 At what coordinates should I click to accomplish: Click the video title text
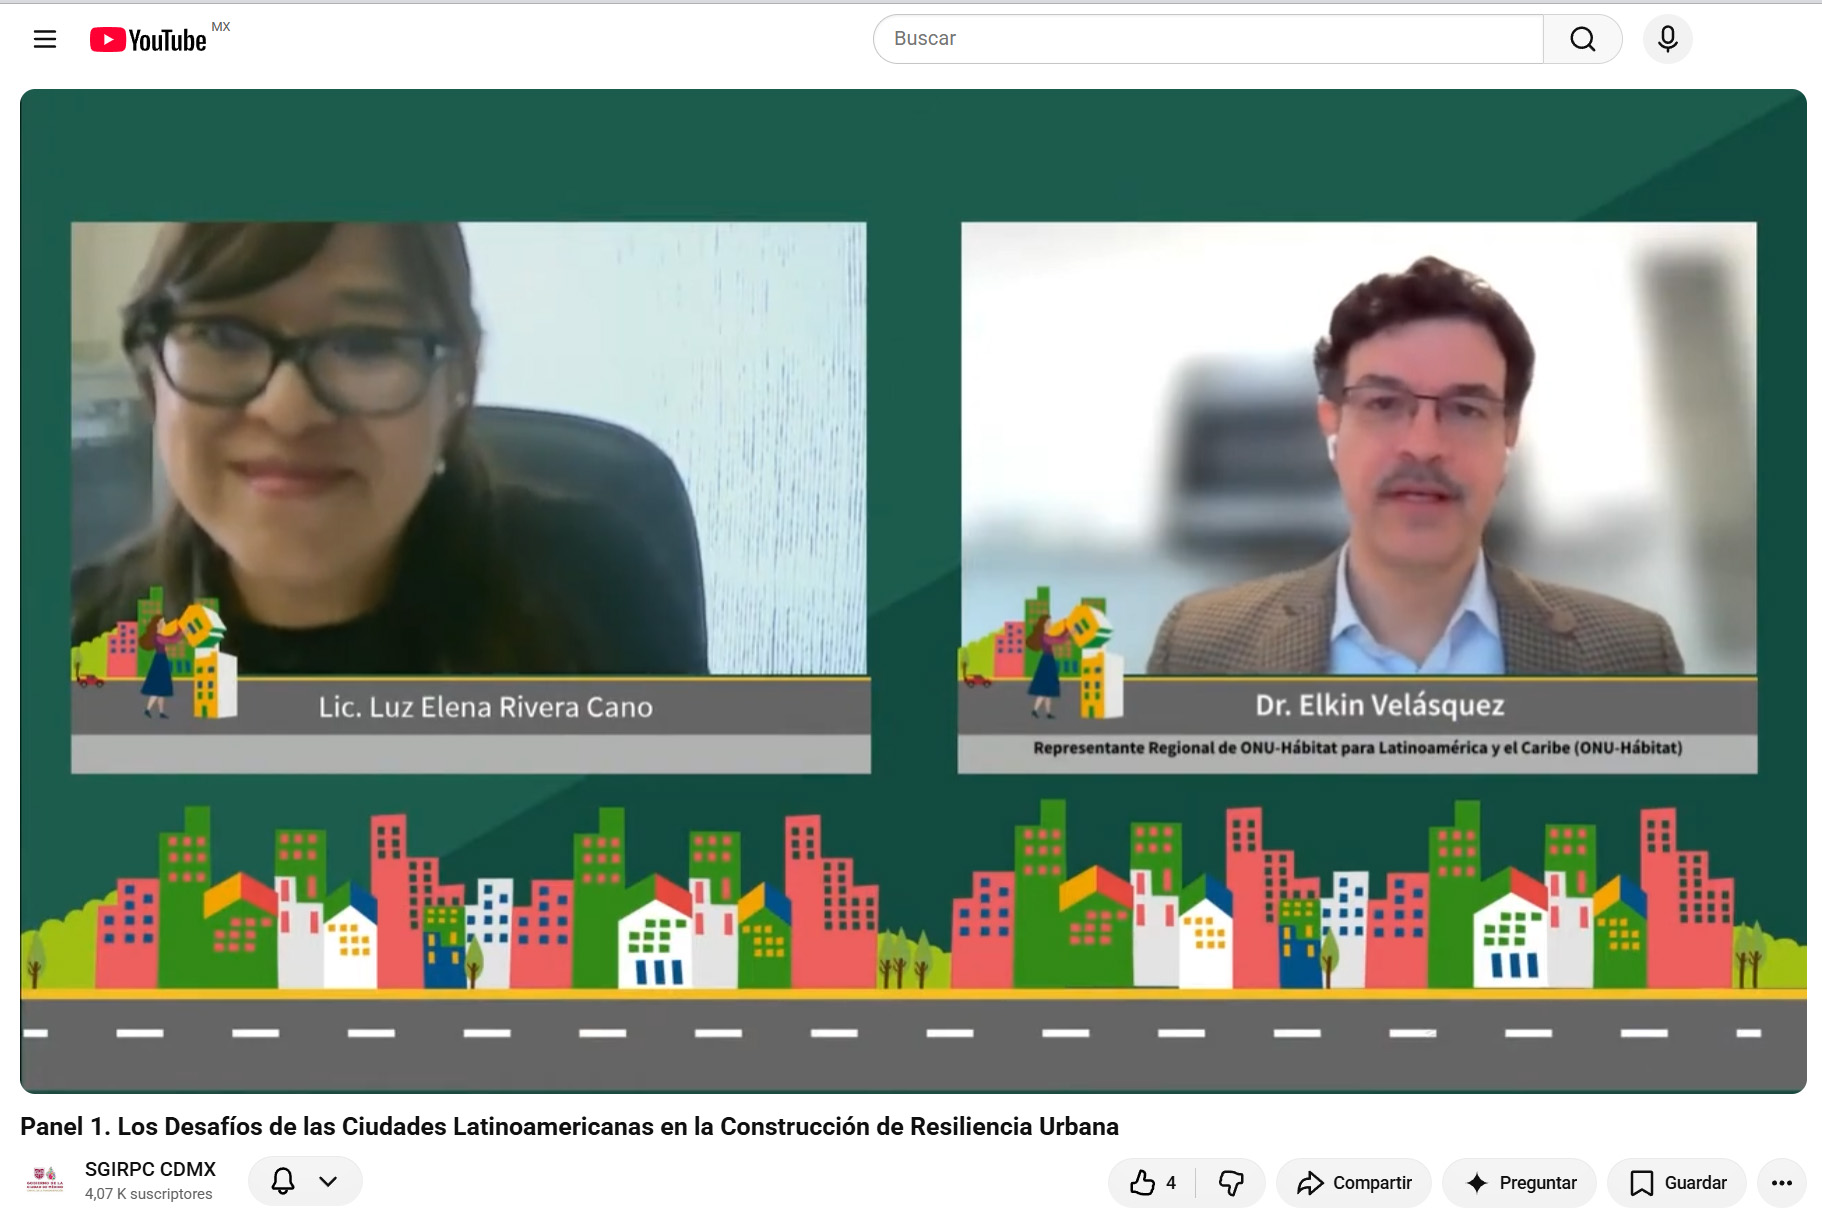tap(569, 1127)
